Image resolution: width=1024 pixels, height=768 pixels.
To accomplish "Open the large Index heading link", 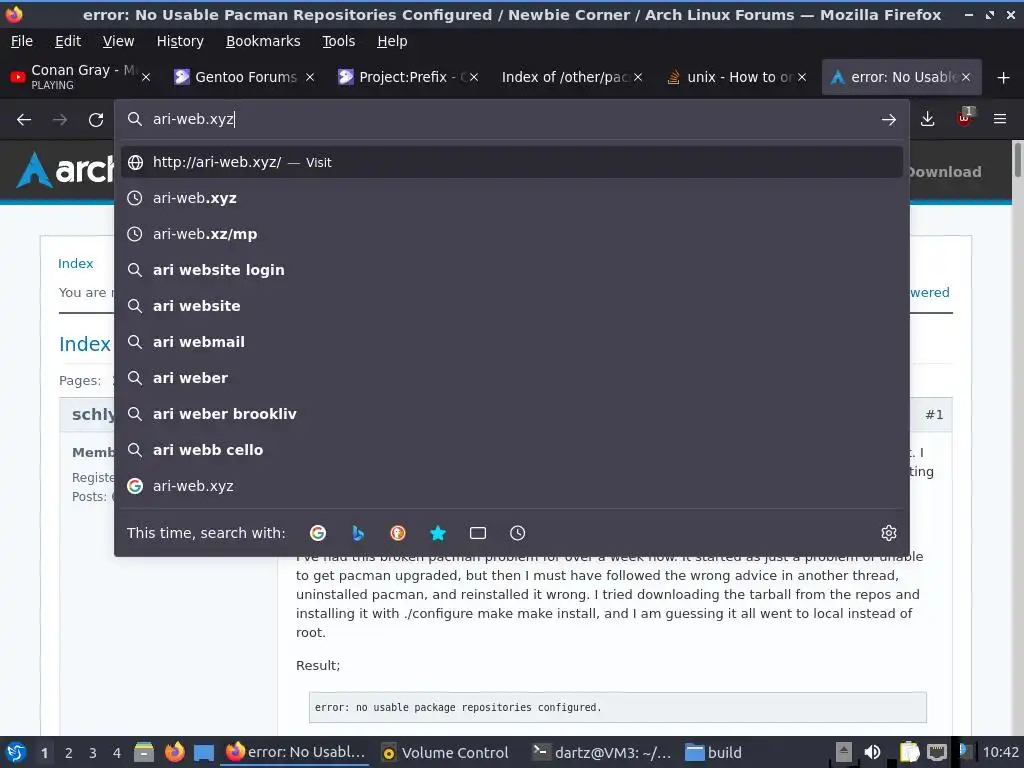I will tap(85, 344).
